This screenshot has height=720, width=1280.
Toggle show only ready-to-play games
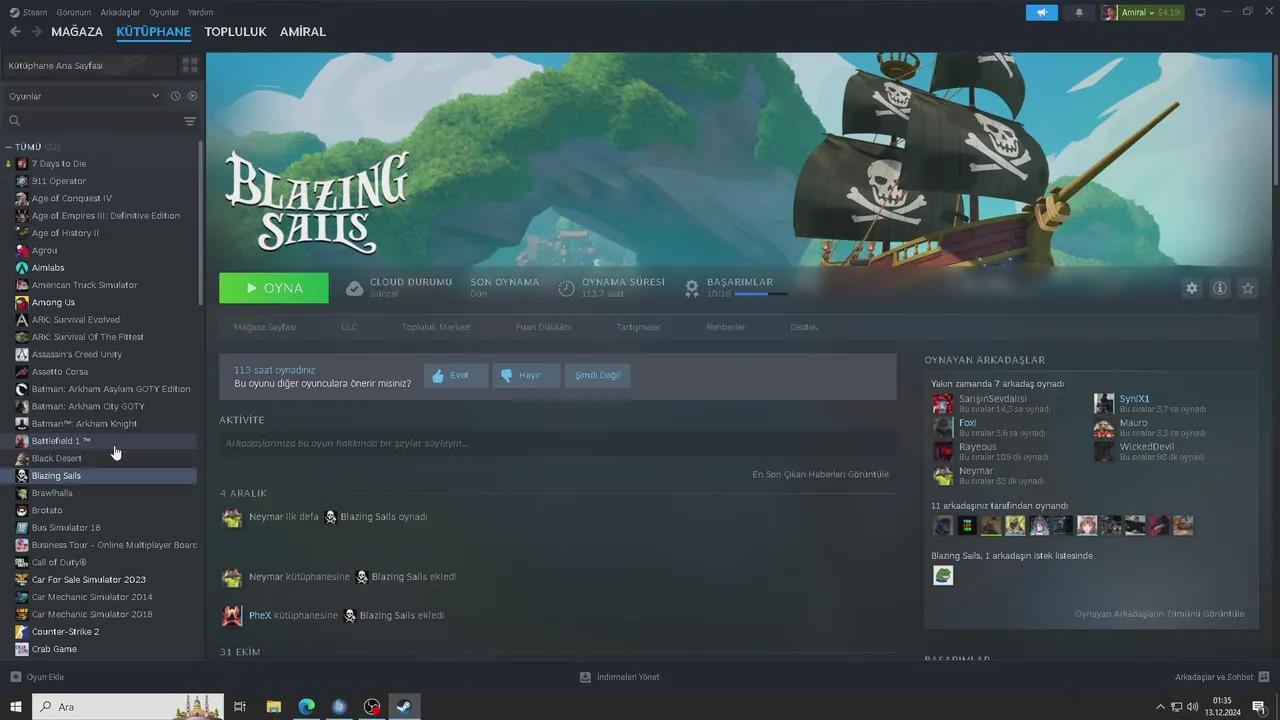tap(193, 96)
